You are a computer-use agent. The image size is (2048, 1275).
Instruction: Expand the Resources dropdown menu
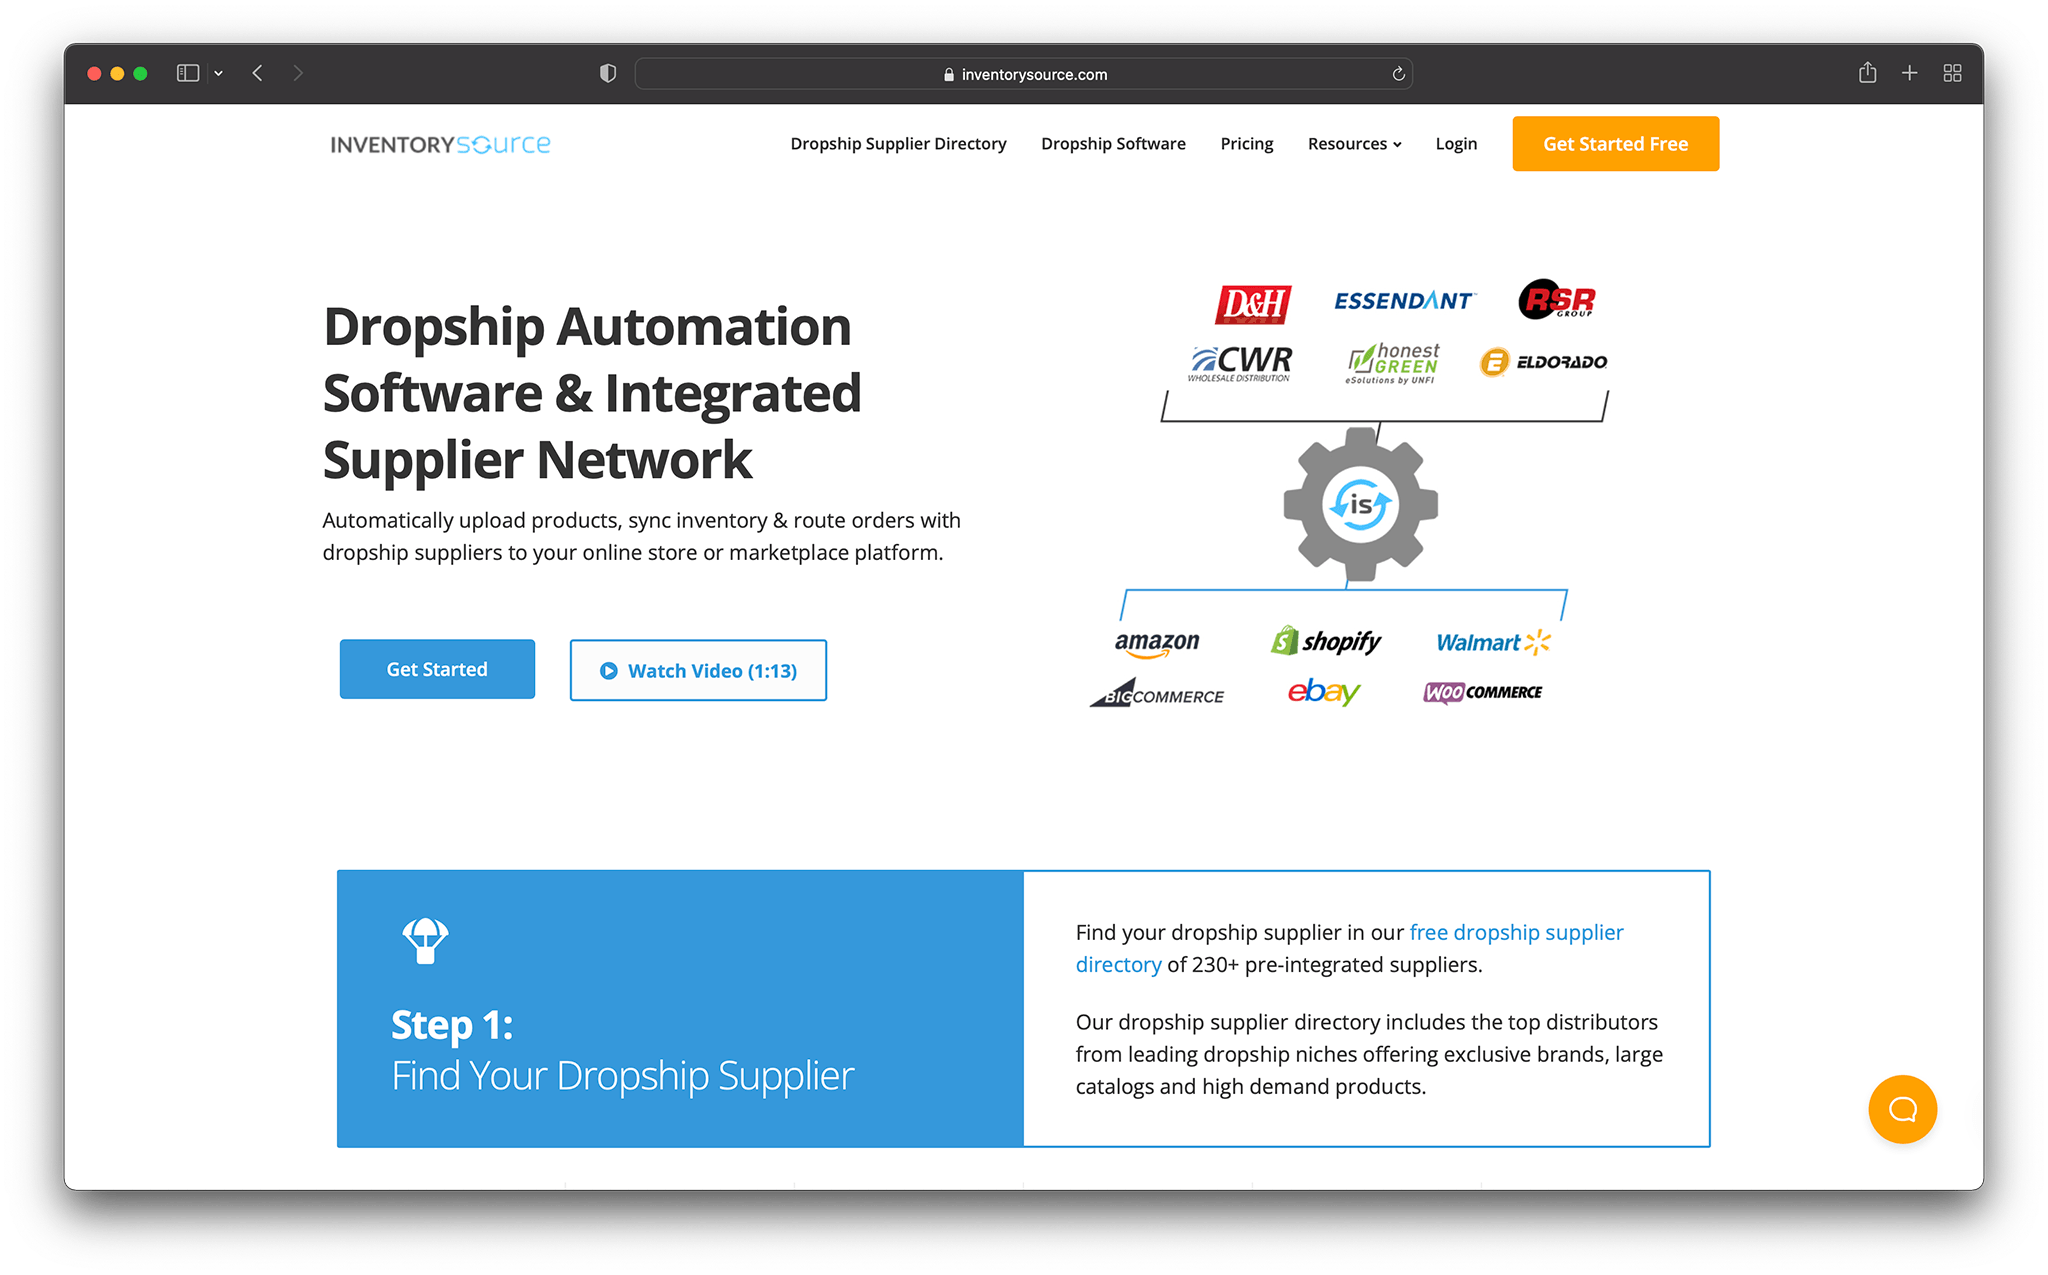pyautogui.click(x=1354, y=143)
